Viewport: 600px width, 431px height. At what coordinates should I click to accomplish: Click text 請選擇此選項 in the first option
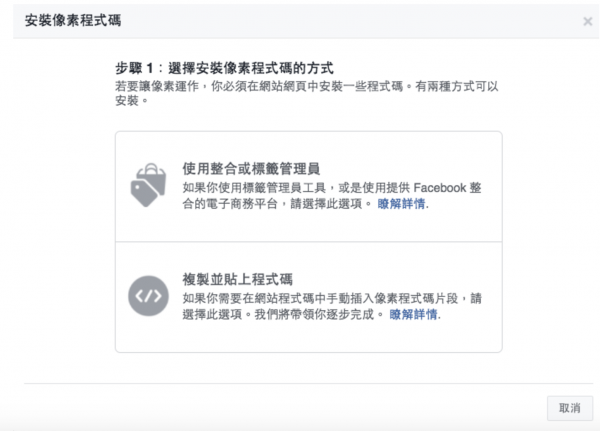point(326,204)
